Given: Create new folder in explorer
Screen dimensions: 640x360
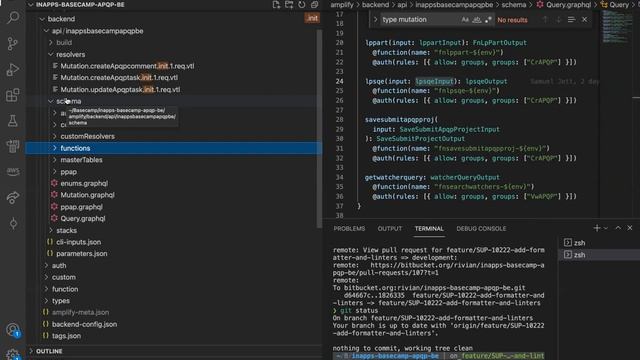Looking at the screenshot, I should pos(289,4).
